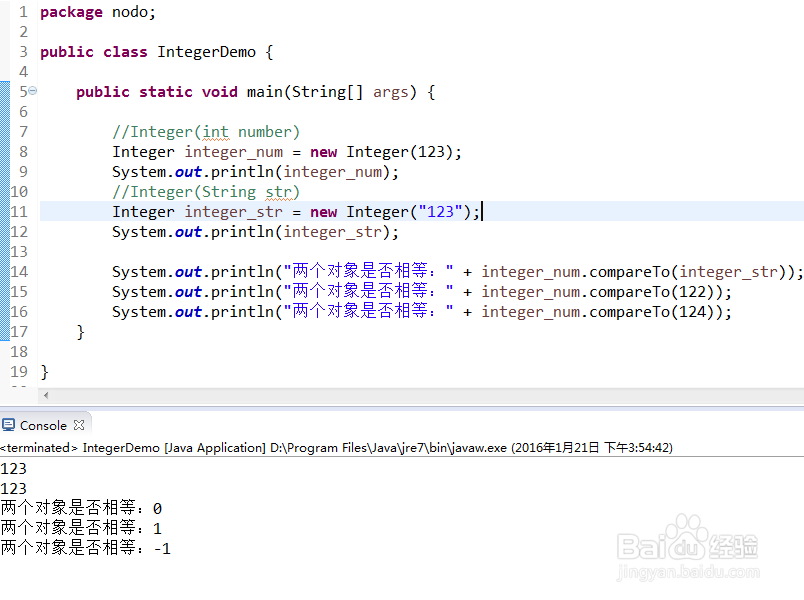Click second console output line '123'

(x=13, y=489)
